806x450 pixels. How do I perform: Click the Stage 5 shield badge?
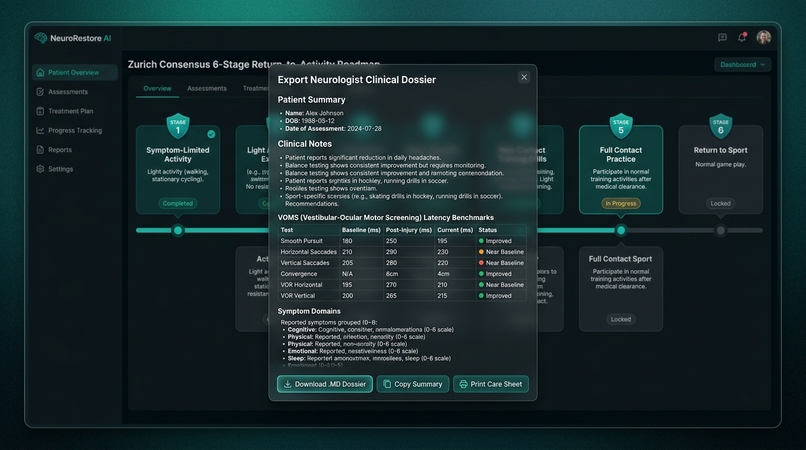click(621, 126)
